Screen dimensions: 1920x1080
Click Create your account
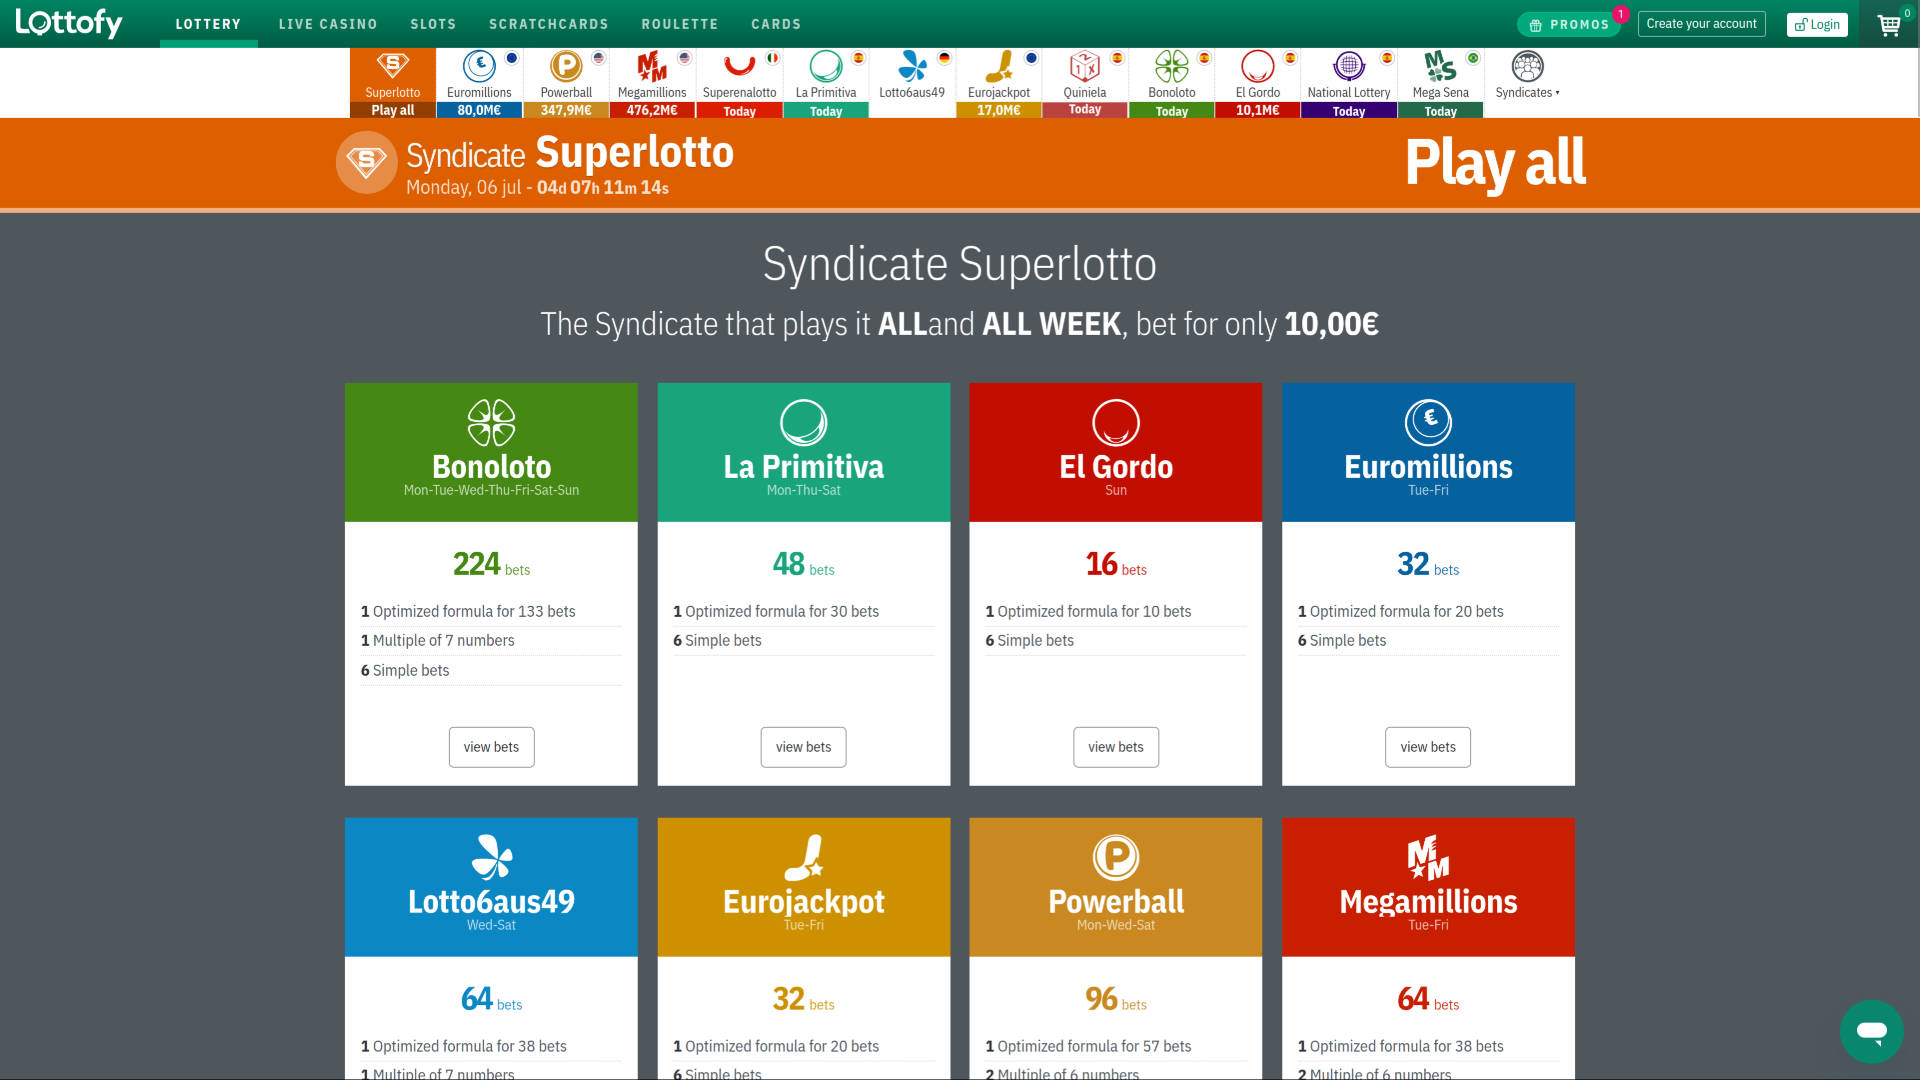tap(1701, 24)
